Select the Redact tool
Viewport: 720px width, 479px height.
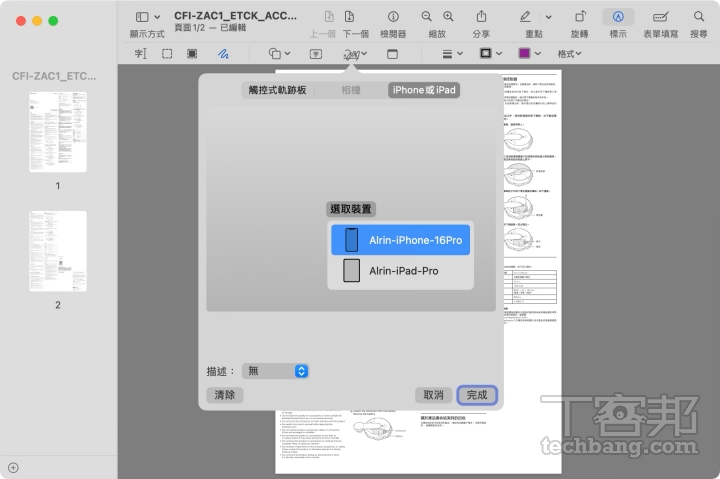(192, 54)
